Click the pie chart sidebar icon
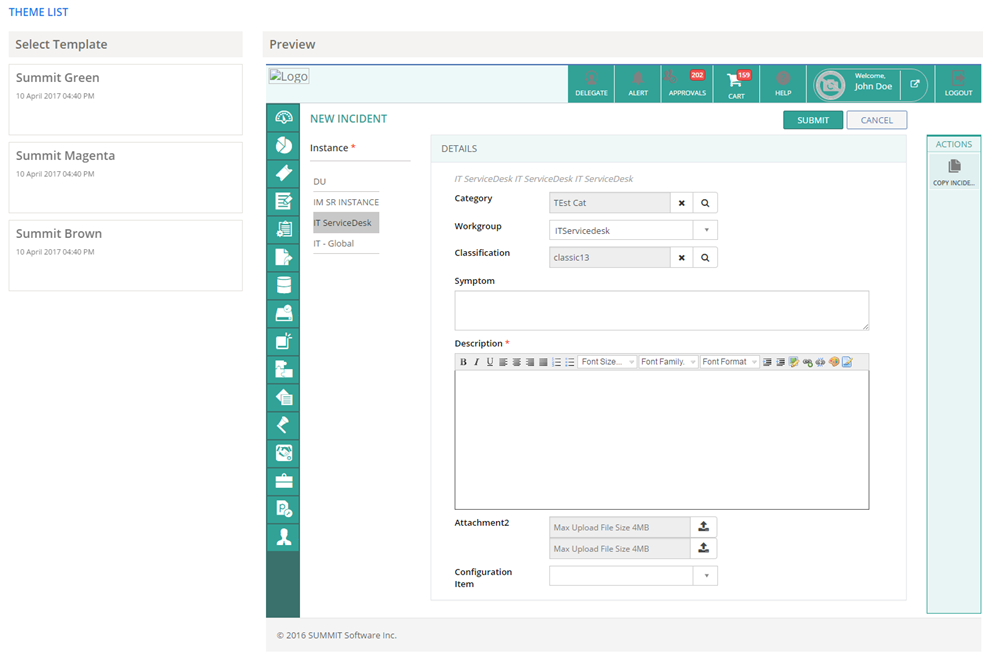Screen dimensions: 983x656 coord(283,145)
